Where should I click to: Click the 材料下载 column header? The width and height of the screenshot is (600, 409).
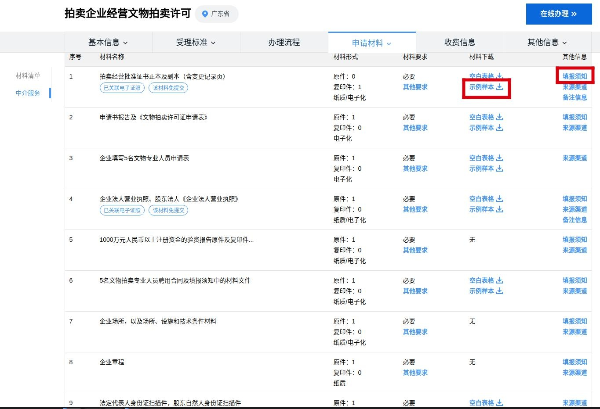point(481,57)
